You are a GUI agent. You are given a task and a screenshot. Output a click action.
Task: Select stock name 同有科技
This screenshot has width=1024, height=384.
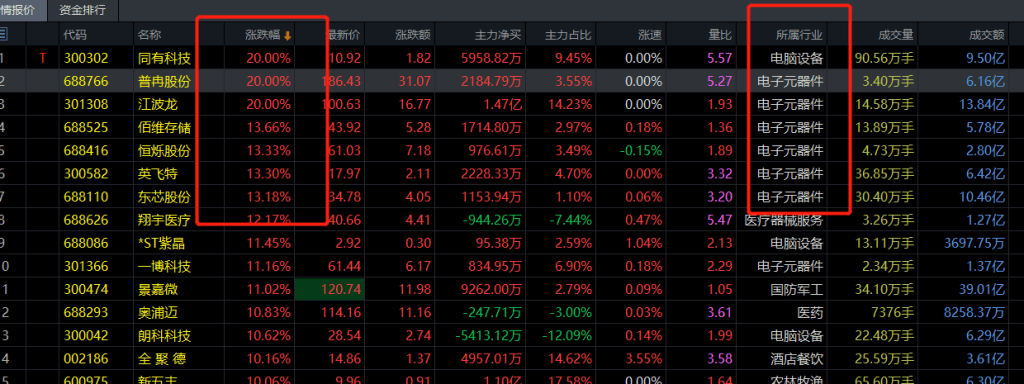(x=165, y=59)
